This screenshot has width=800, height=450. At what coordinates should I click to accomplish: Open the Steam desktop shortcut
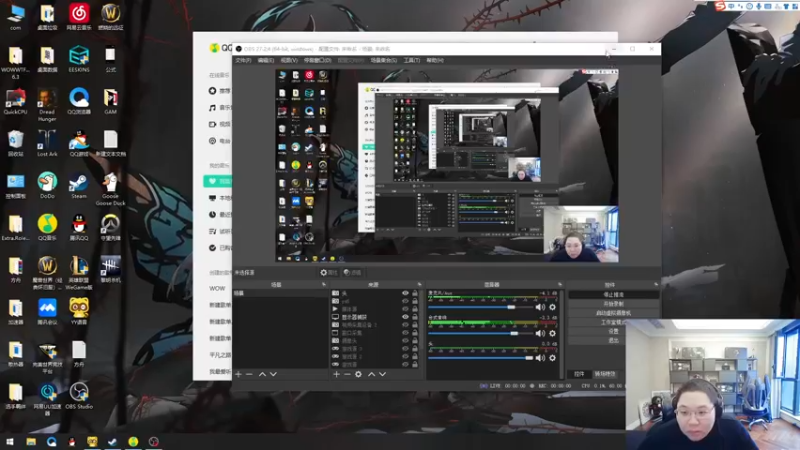[x=79, y=185]
